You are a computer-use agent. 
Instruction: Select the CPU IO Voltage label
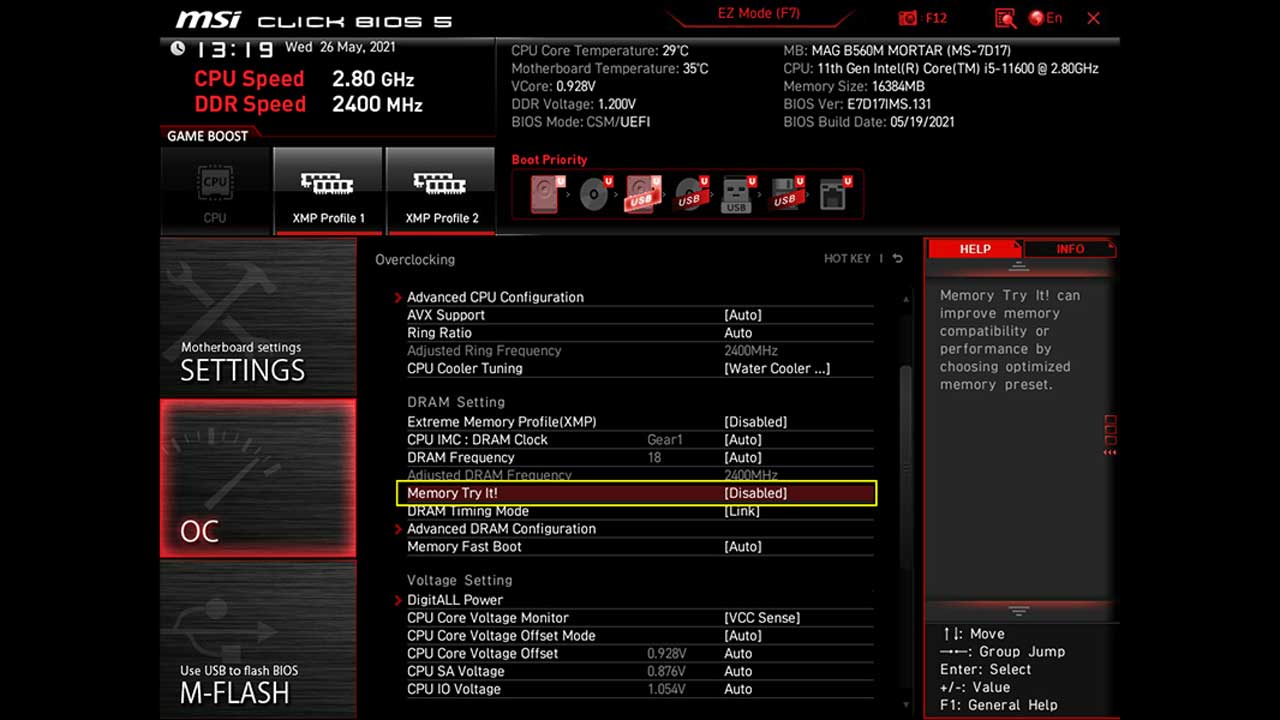pos(454,689)
